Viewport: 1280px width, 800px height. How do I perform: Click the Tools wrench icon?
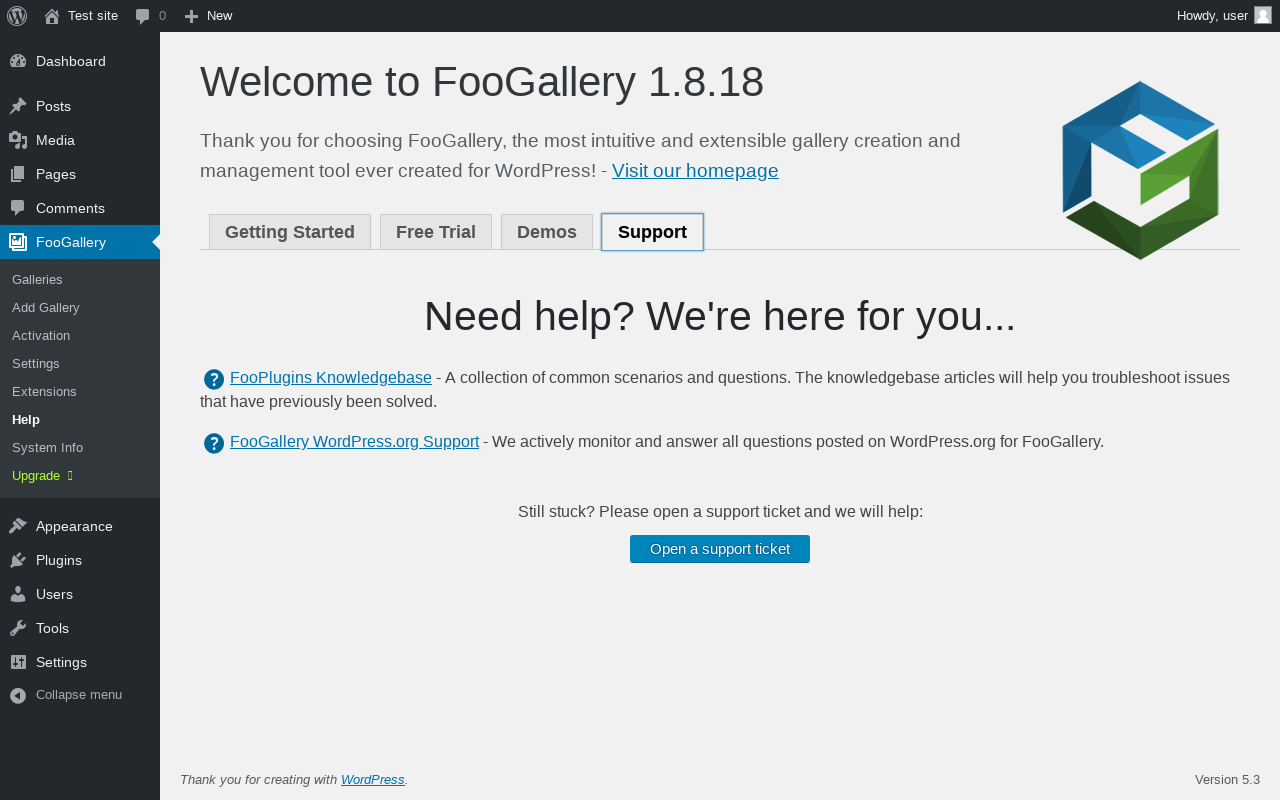pos(18,628)
